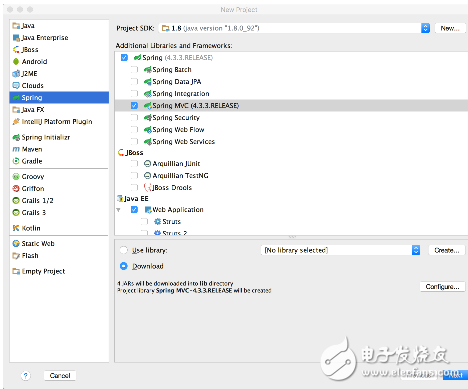Image resolution: width=468 pixels, height=389 pixels.
Task: Click the JBoss Drools icon
Action: pyautogui.click(x=148, y=188)
